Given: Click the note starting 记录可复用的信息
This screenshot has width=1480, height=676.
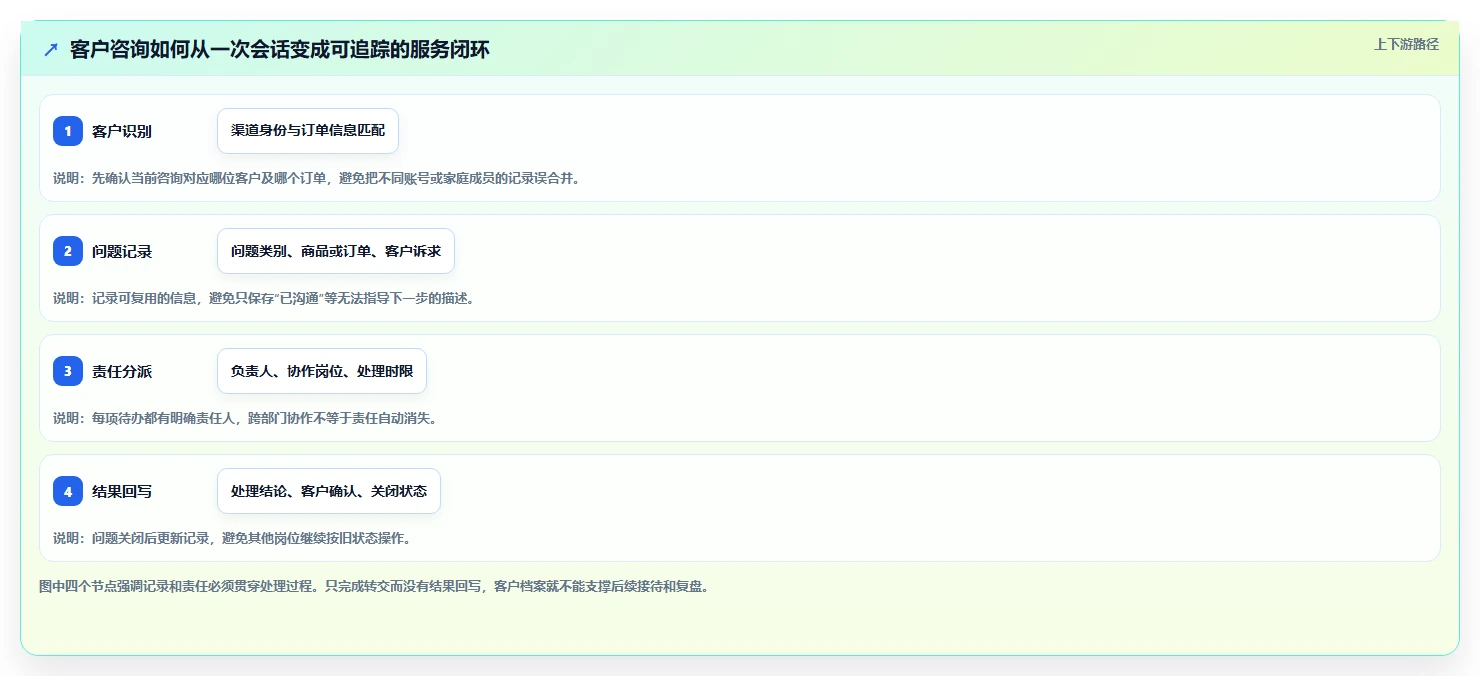Looking at the screenshot, I should (x=263, y=298).
